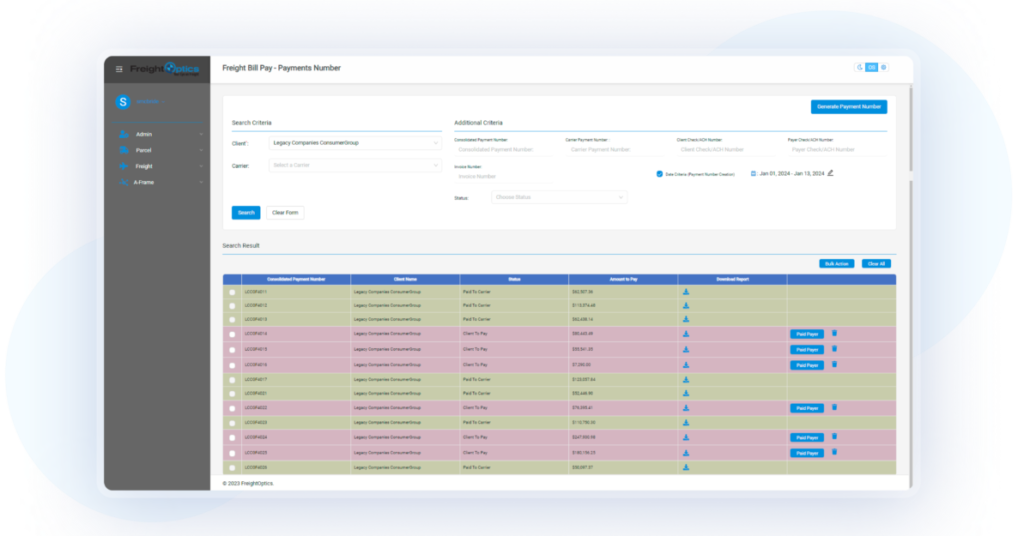The width and height of the screenshot is (1024, 536).
Task: Click the hamburger menu icon beside FreightOptics logo
Action: [119, 69]
